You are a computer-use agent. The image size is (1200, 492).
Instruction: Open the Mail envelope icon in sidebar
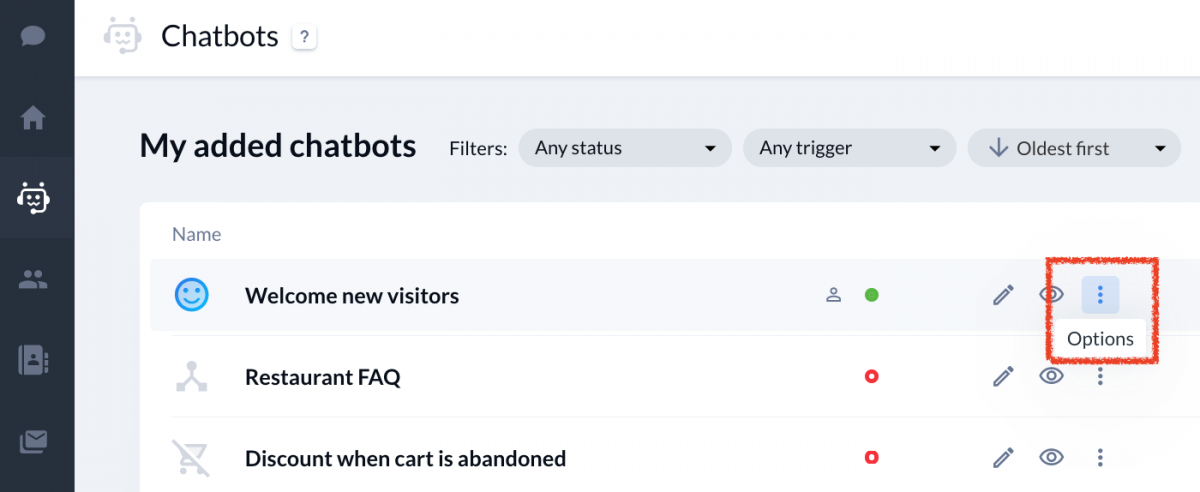(x=34, y=441)
